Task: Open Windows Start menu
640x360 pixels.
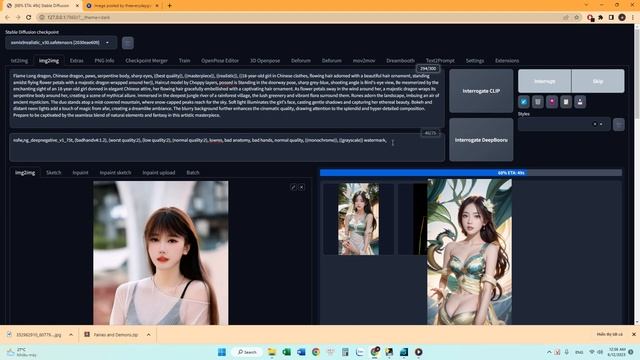Action: (x=222, y=352)
